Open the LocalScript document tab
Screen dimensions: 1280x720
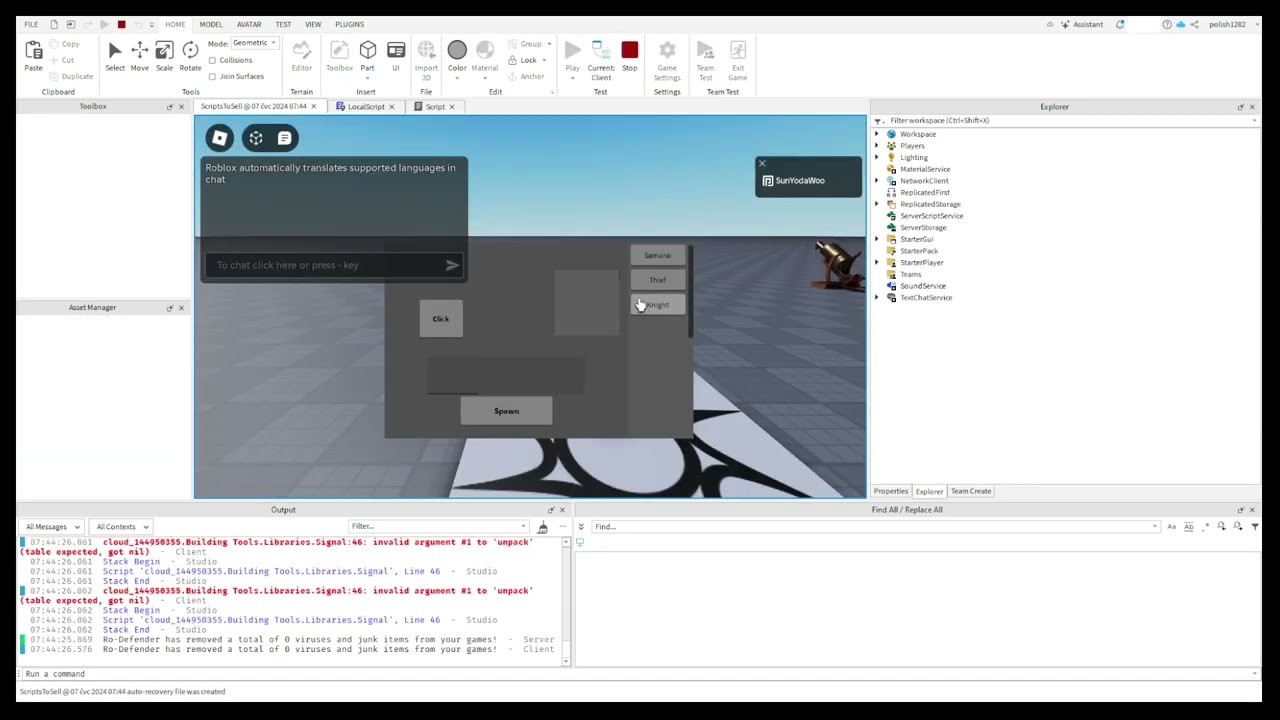click(x=365, y=107)
